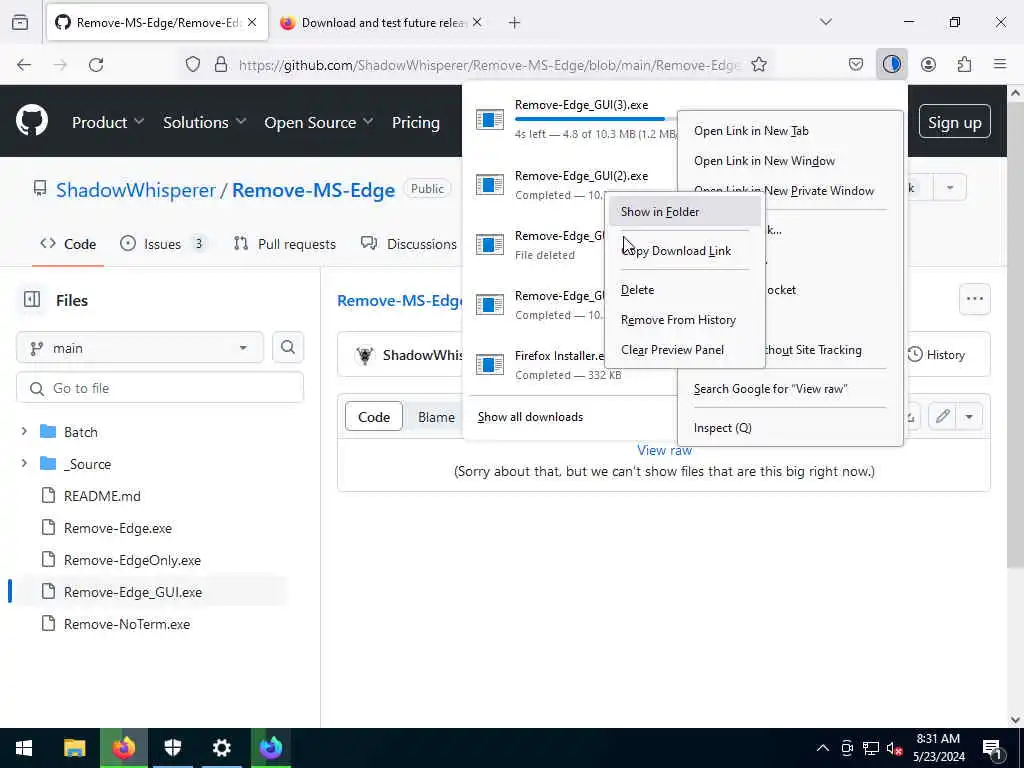Viewport: 1024px width, 768px height.
Task: Open the dropdown arrow beside the pencil
Action: (969, 417)
